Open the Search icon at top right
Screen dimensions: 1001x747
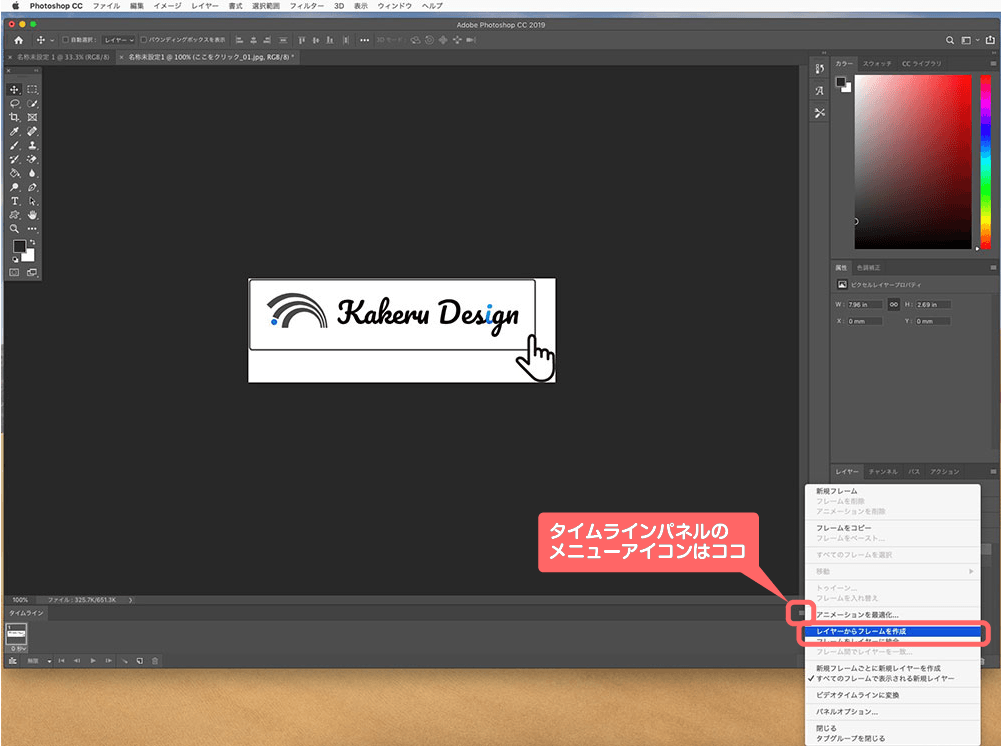[950, 40]
